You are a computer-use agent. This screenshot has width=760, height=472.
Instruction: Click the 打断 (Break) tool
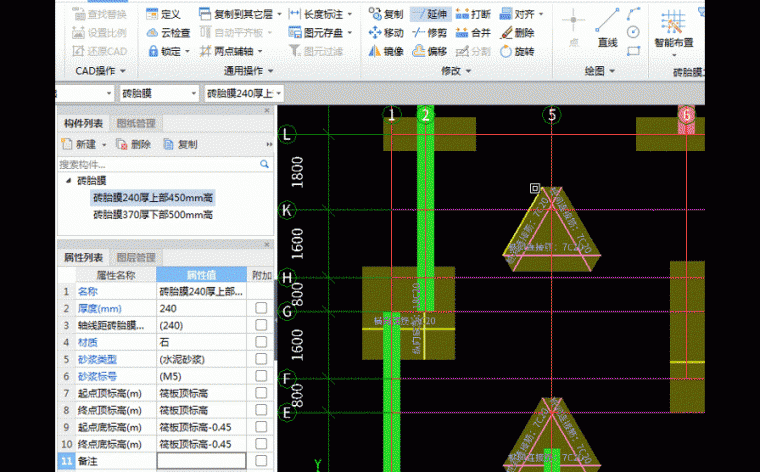coord(472,15)
